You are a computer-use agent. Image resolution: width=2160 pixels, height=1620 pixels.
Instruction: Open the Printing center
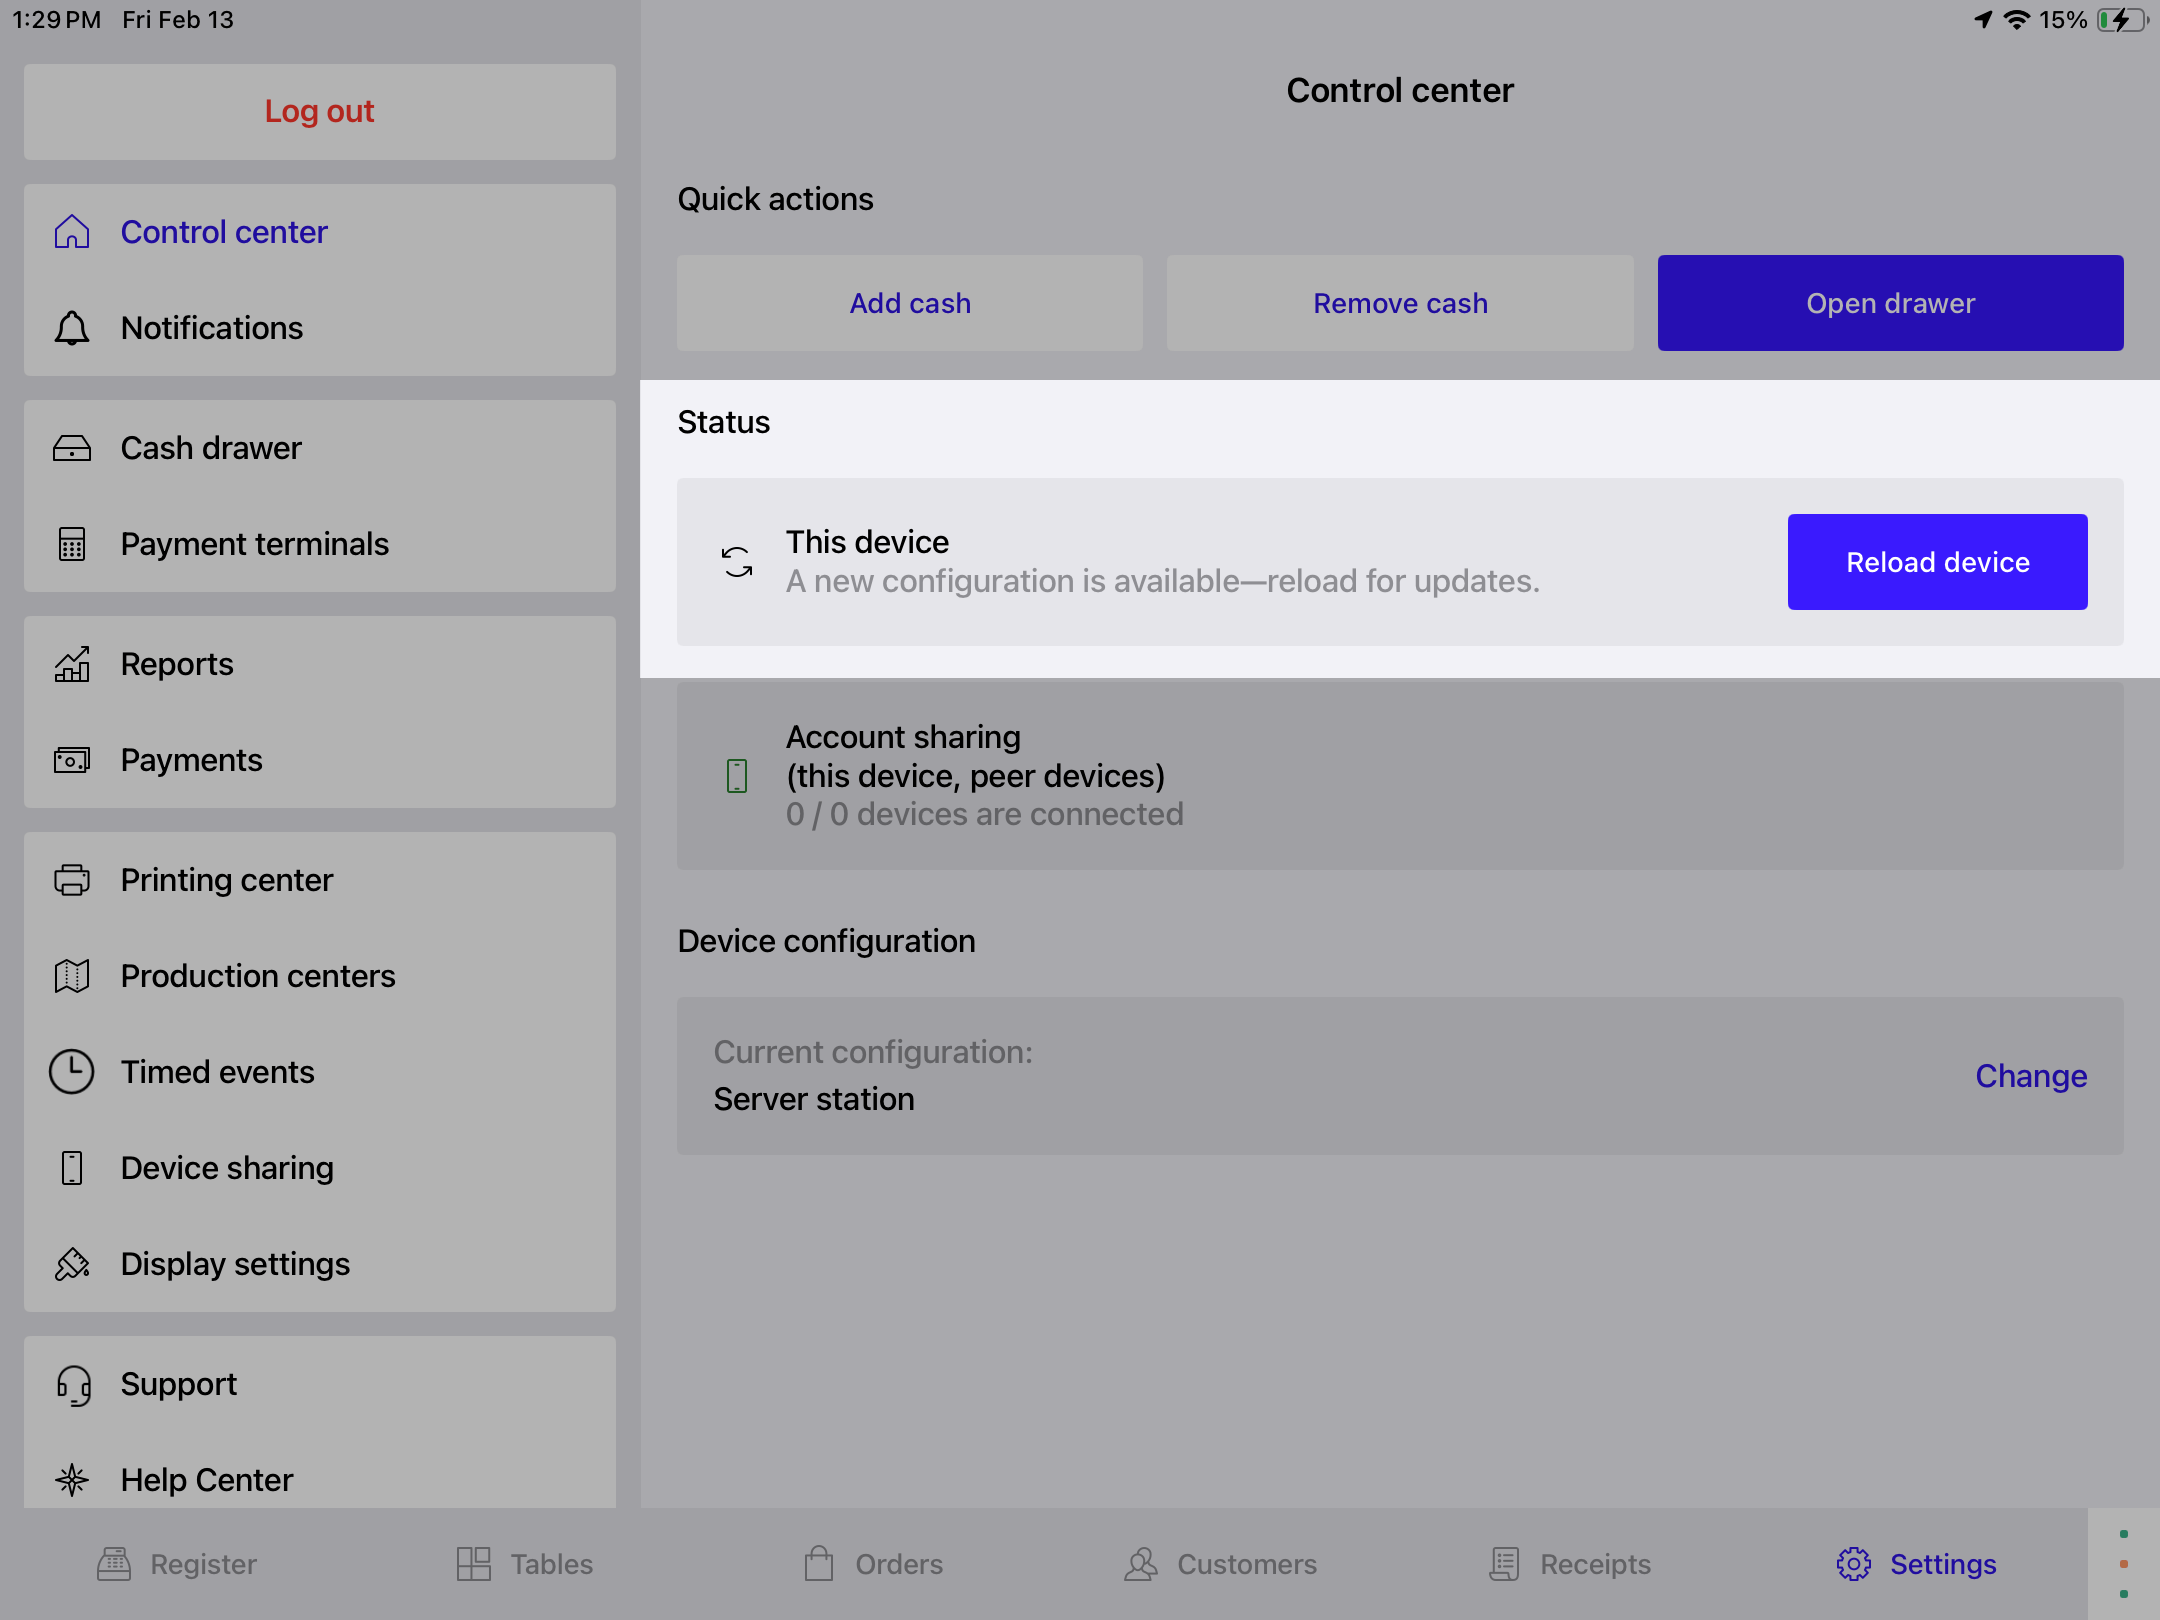coord(226,879)
